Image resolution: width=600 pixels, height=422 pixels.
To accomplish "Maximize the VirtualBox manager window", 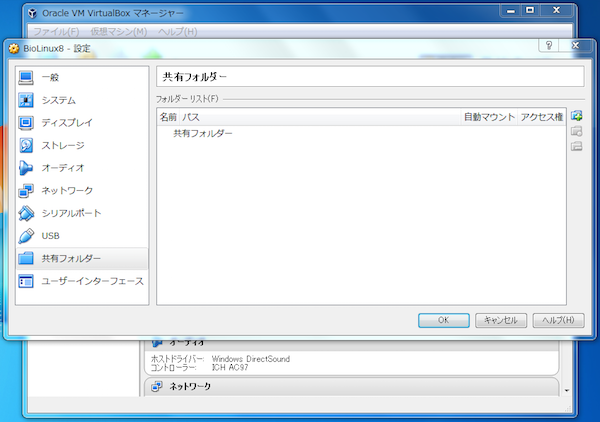I will click(530, 10).
